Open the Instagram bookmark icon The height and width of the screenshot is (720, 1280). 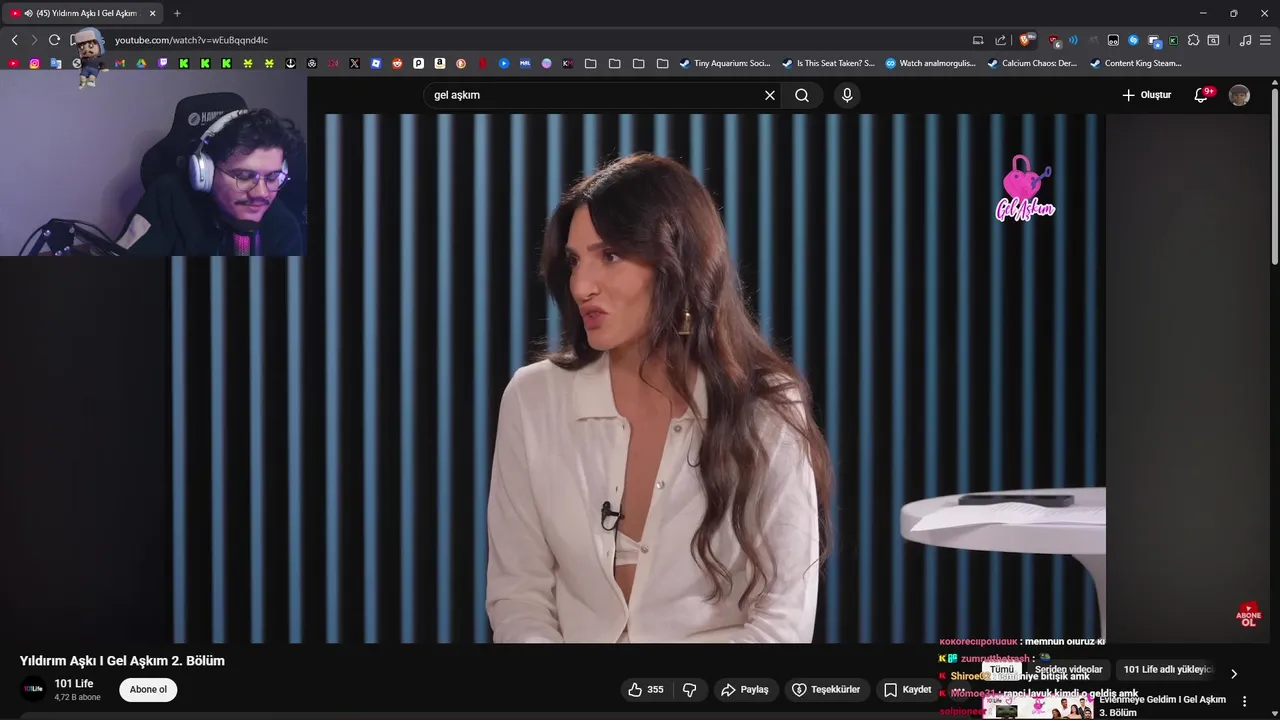(x=34, y=63)
